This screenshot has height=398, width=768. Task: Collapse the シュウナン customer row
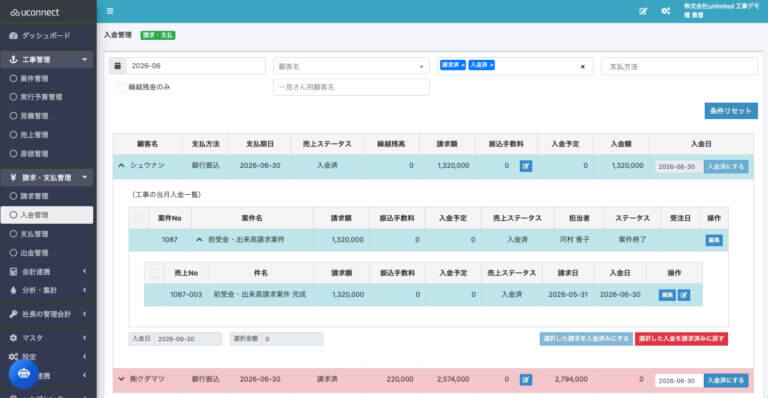(121, 165)
